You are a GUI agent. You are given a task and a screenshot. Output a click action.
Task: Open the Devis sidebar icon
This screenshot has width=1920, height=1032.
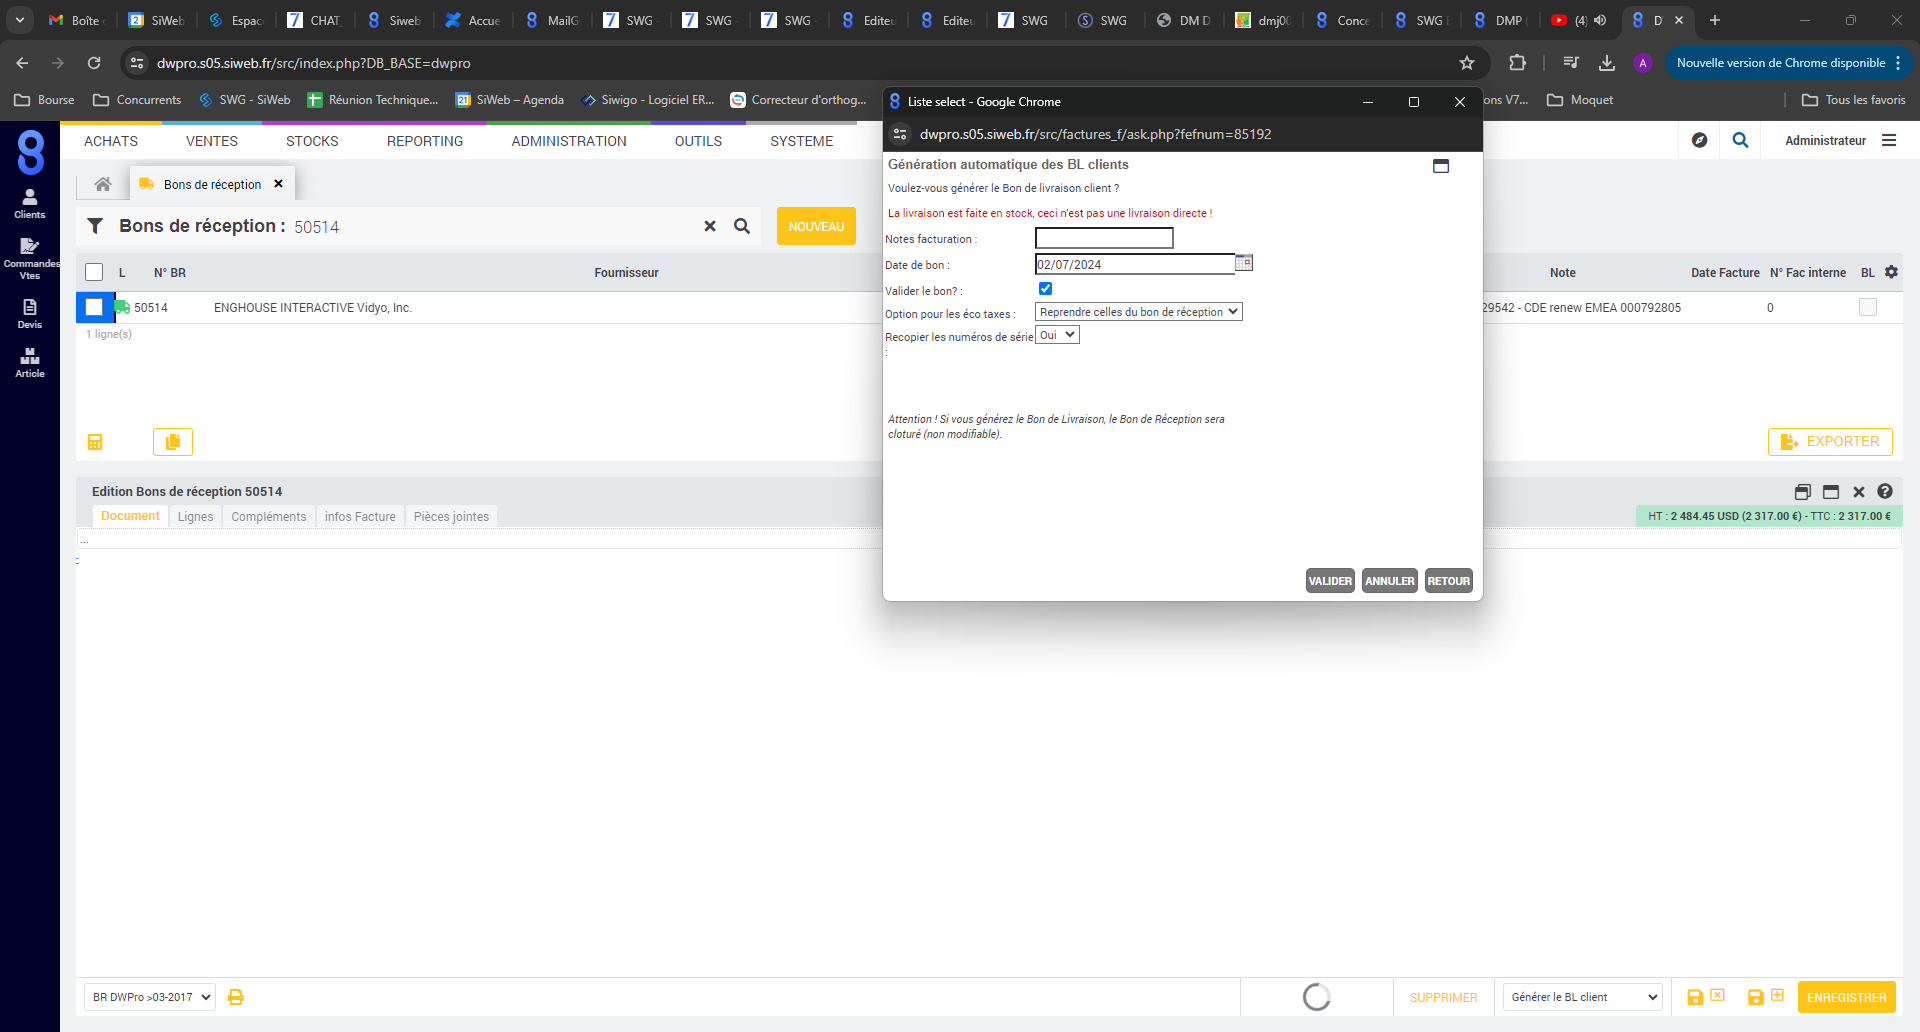pyautogui.click(x=30, y=313)
